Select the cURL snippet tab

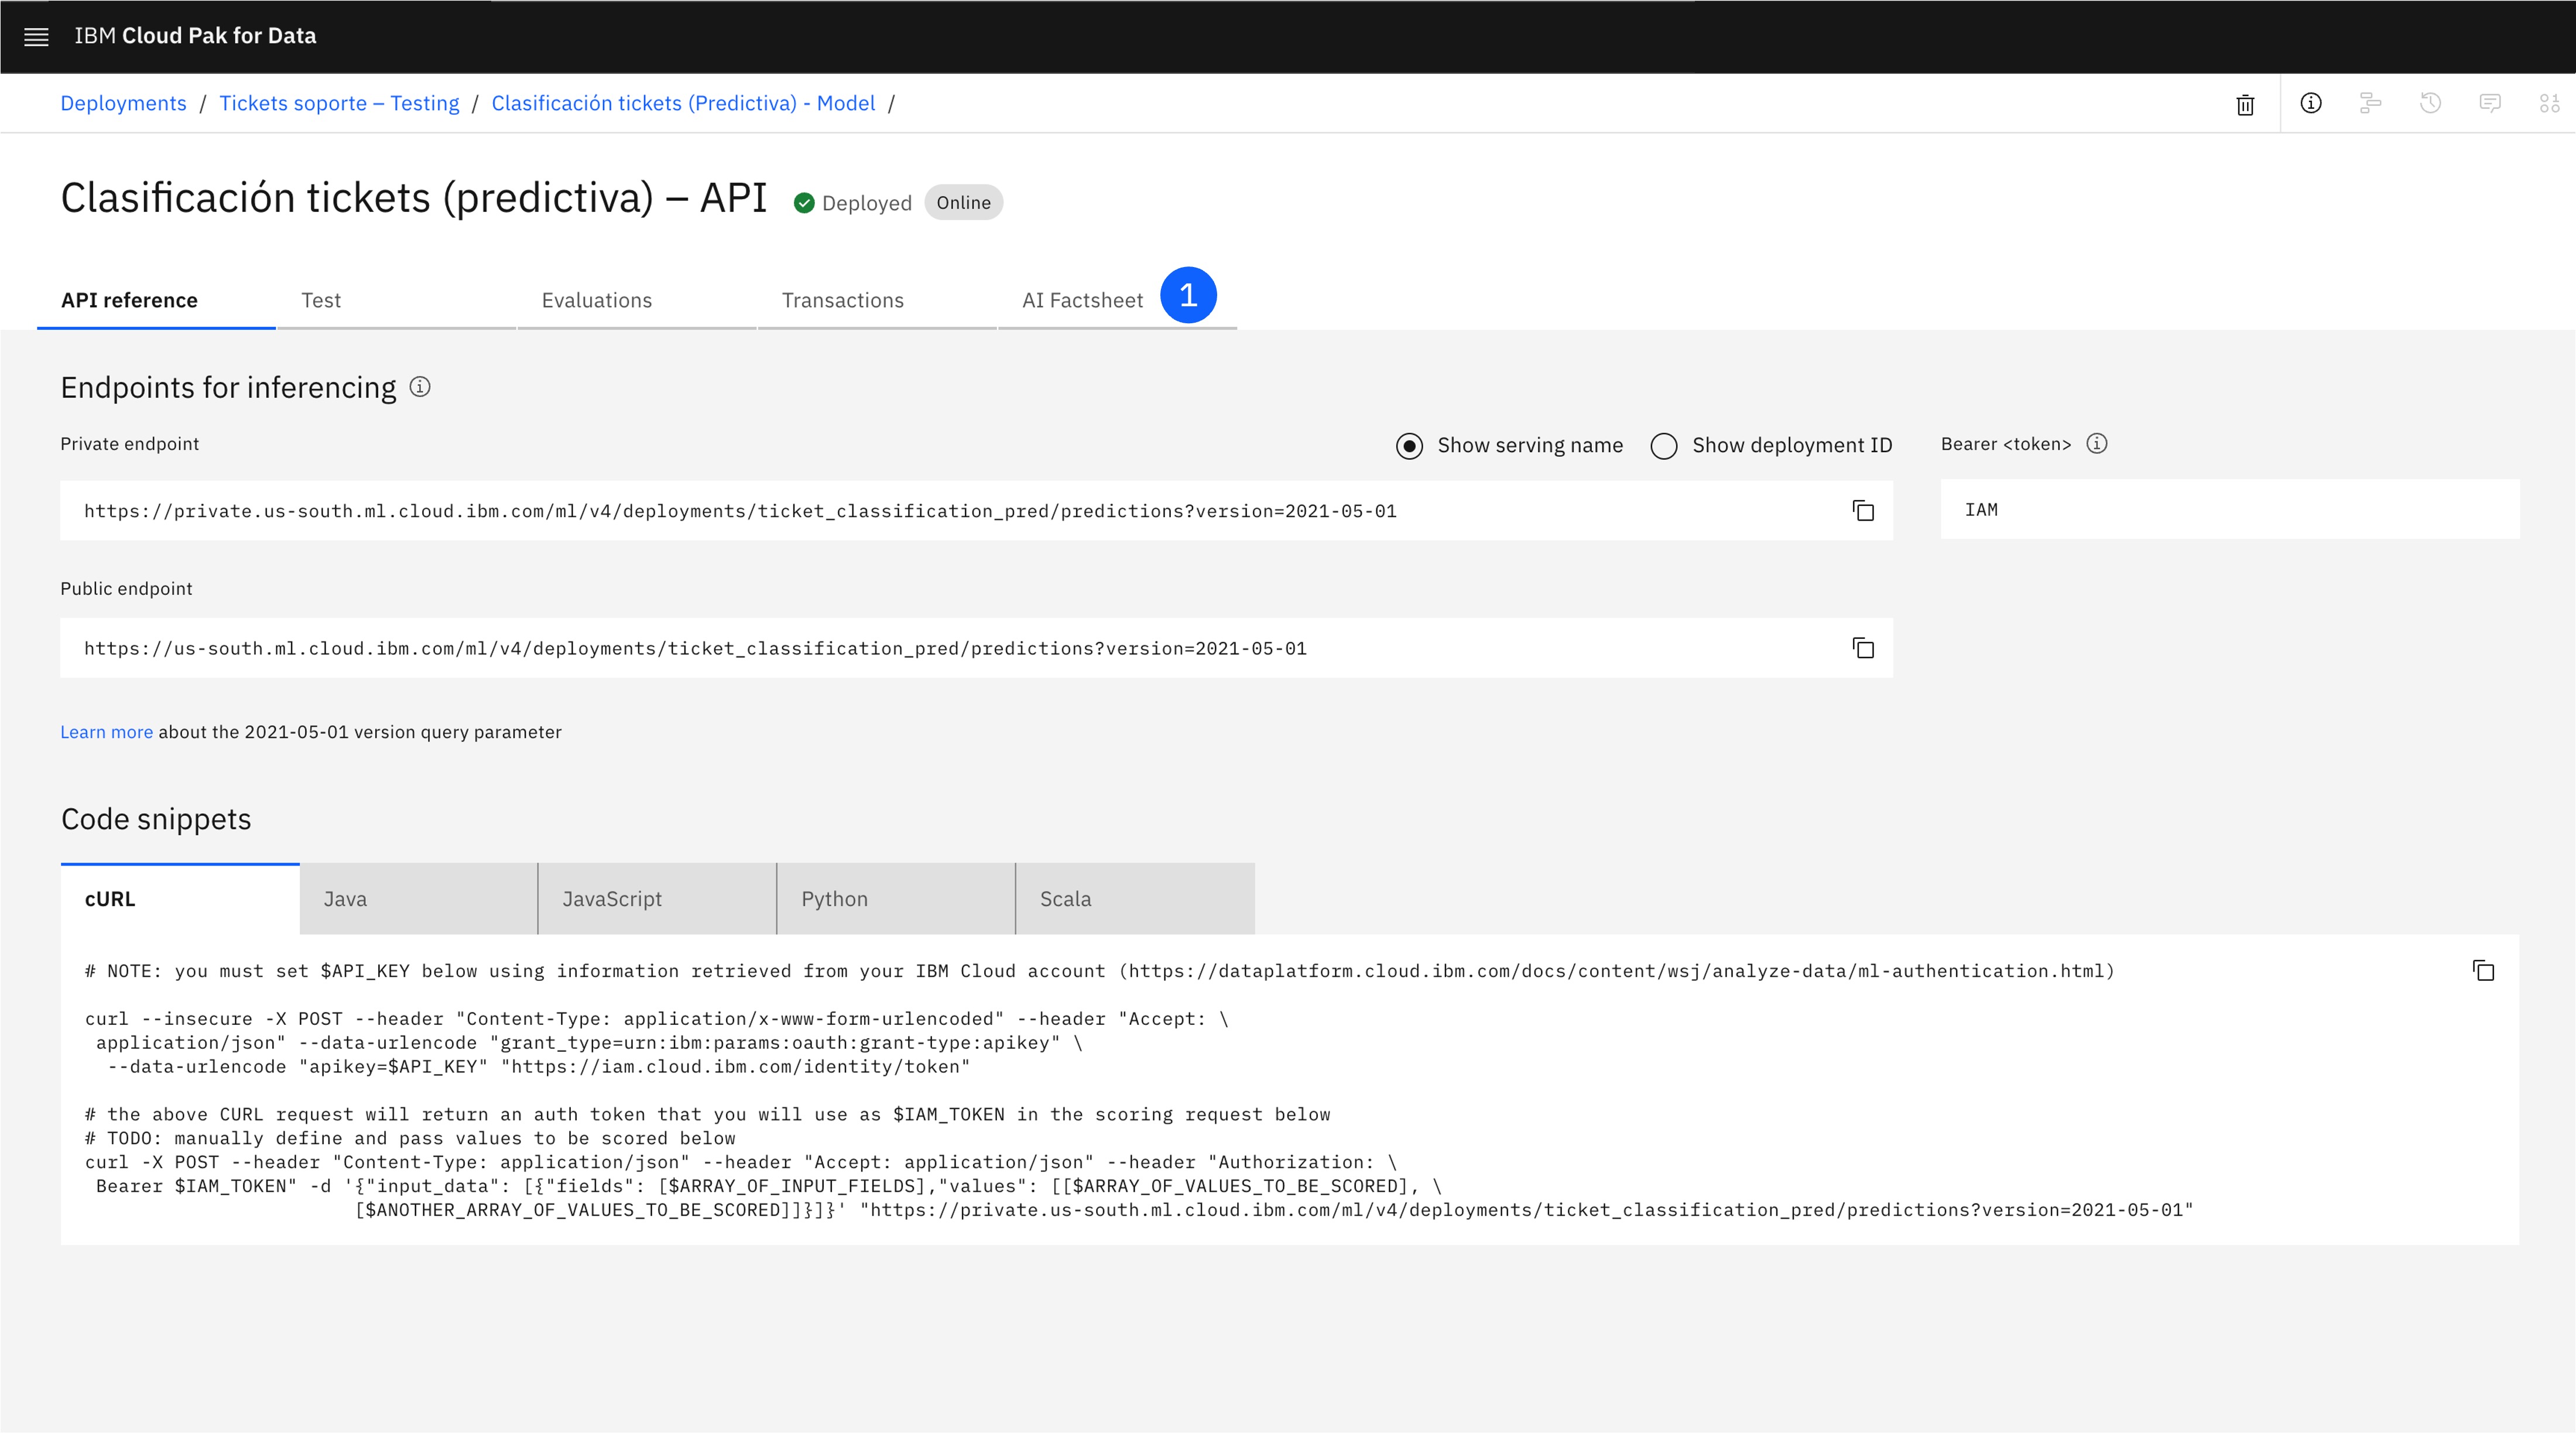[180, 899]
